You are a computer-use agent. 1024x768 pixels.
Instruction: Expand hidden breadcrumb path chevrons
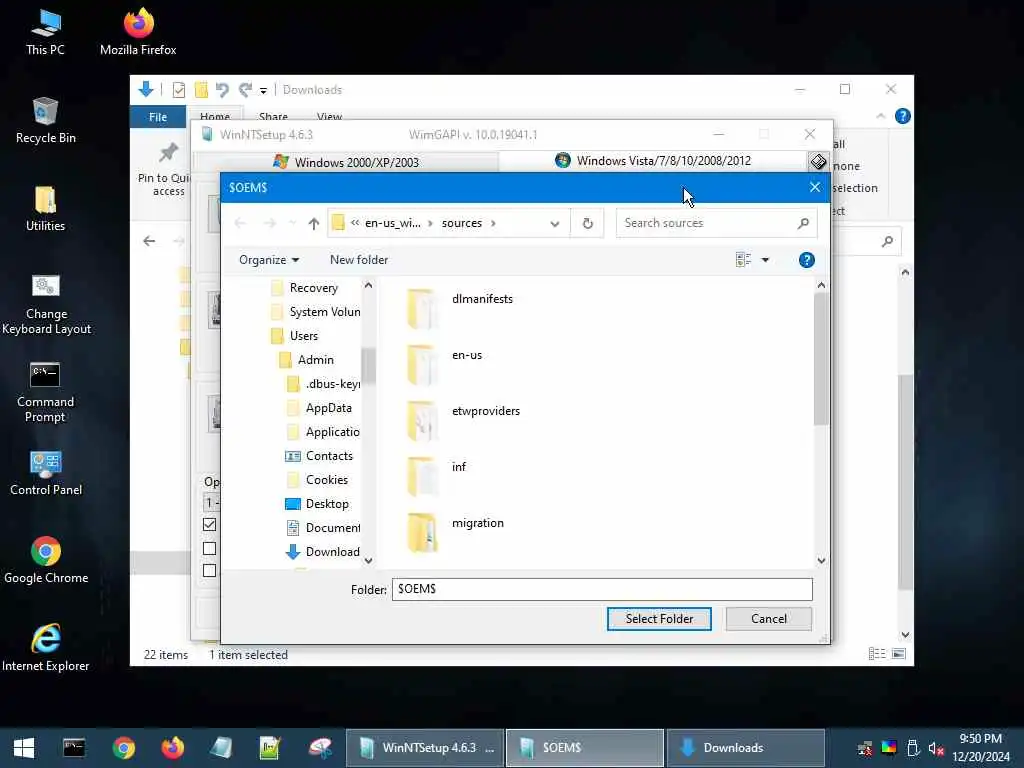pos(355,223)
